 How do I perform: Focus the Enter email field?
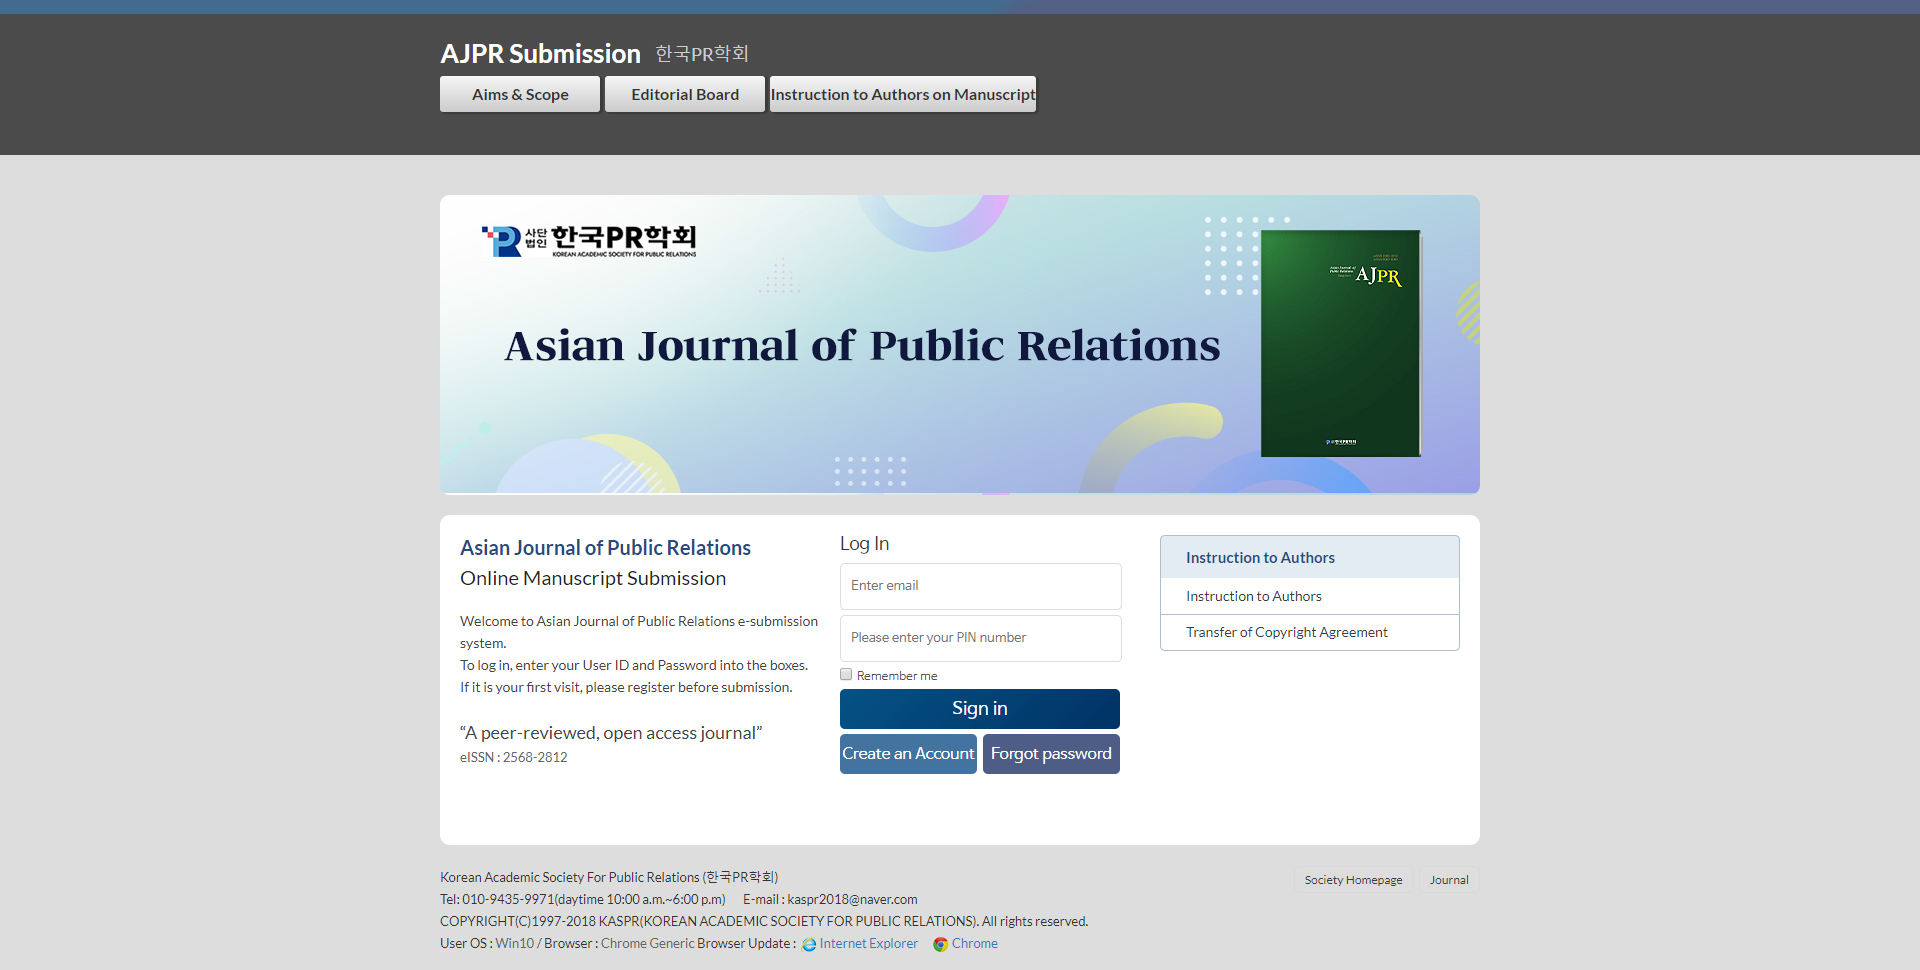pos(980,586)
